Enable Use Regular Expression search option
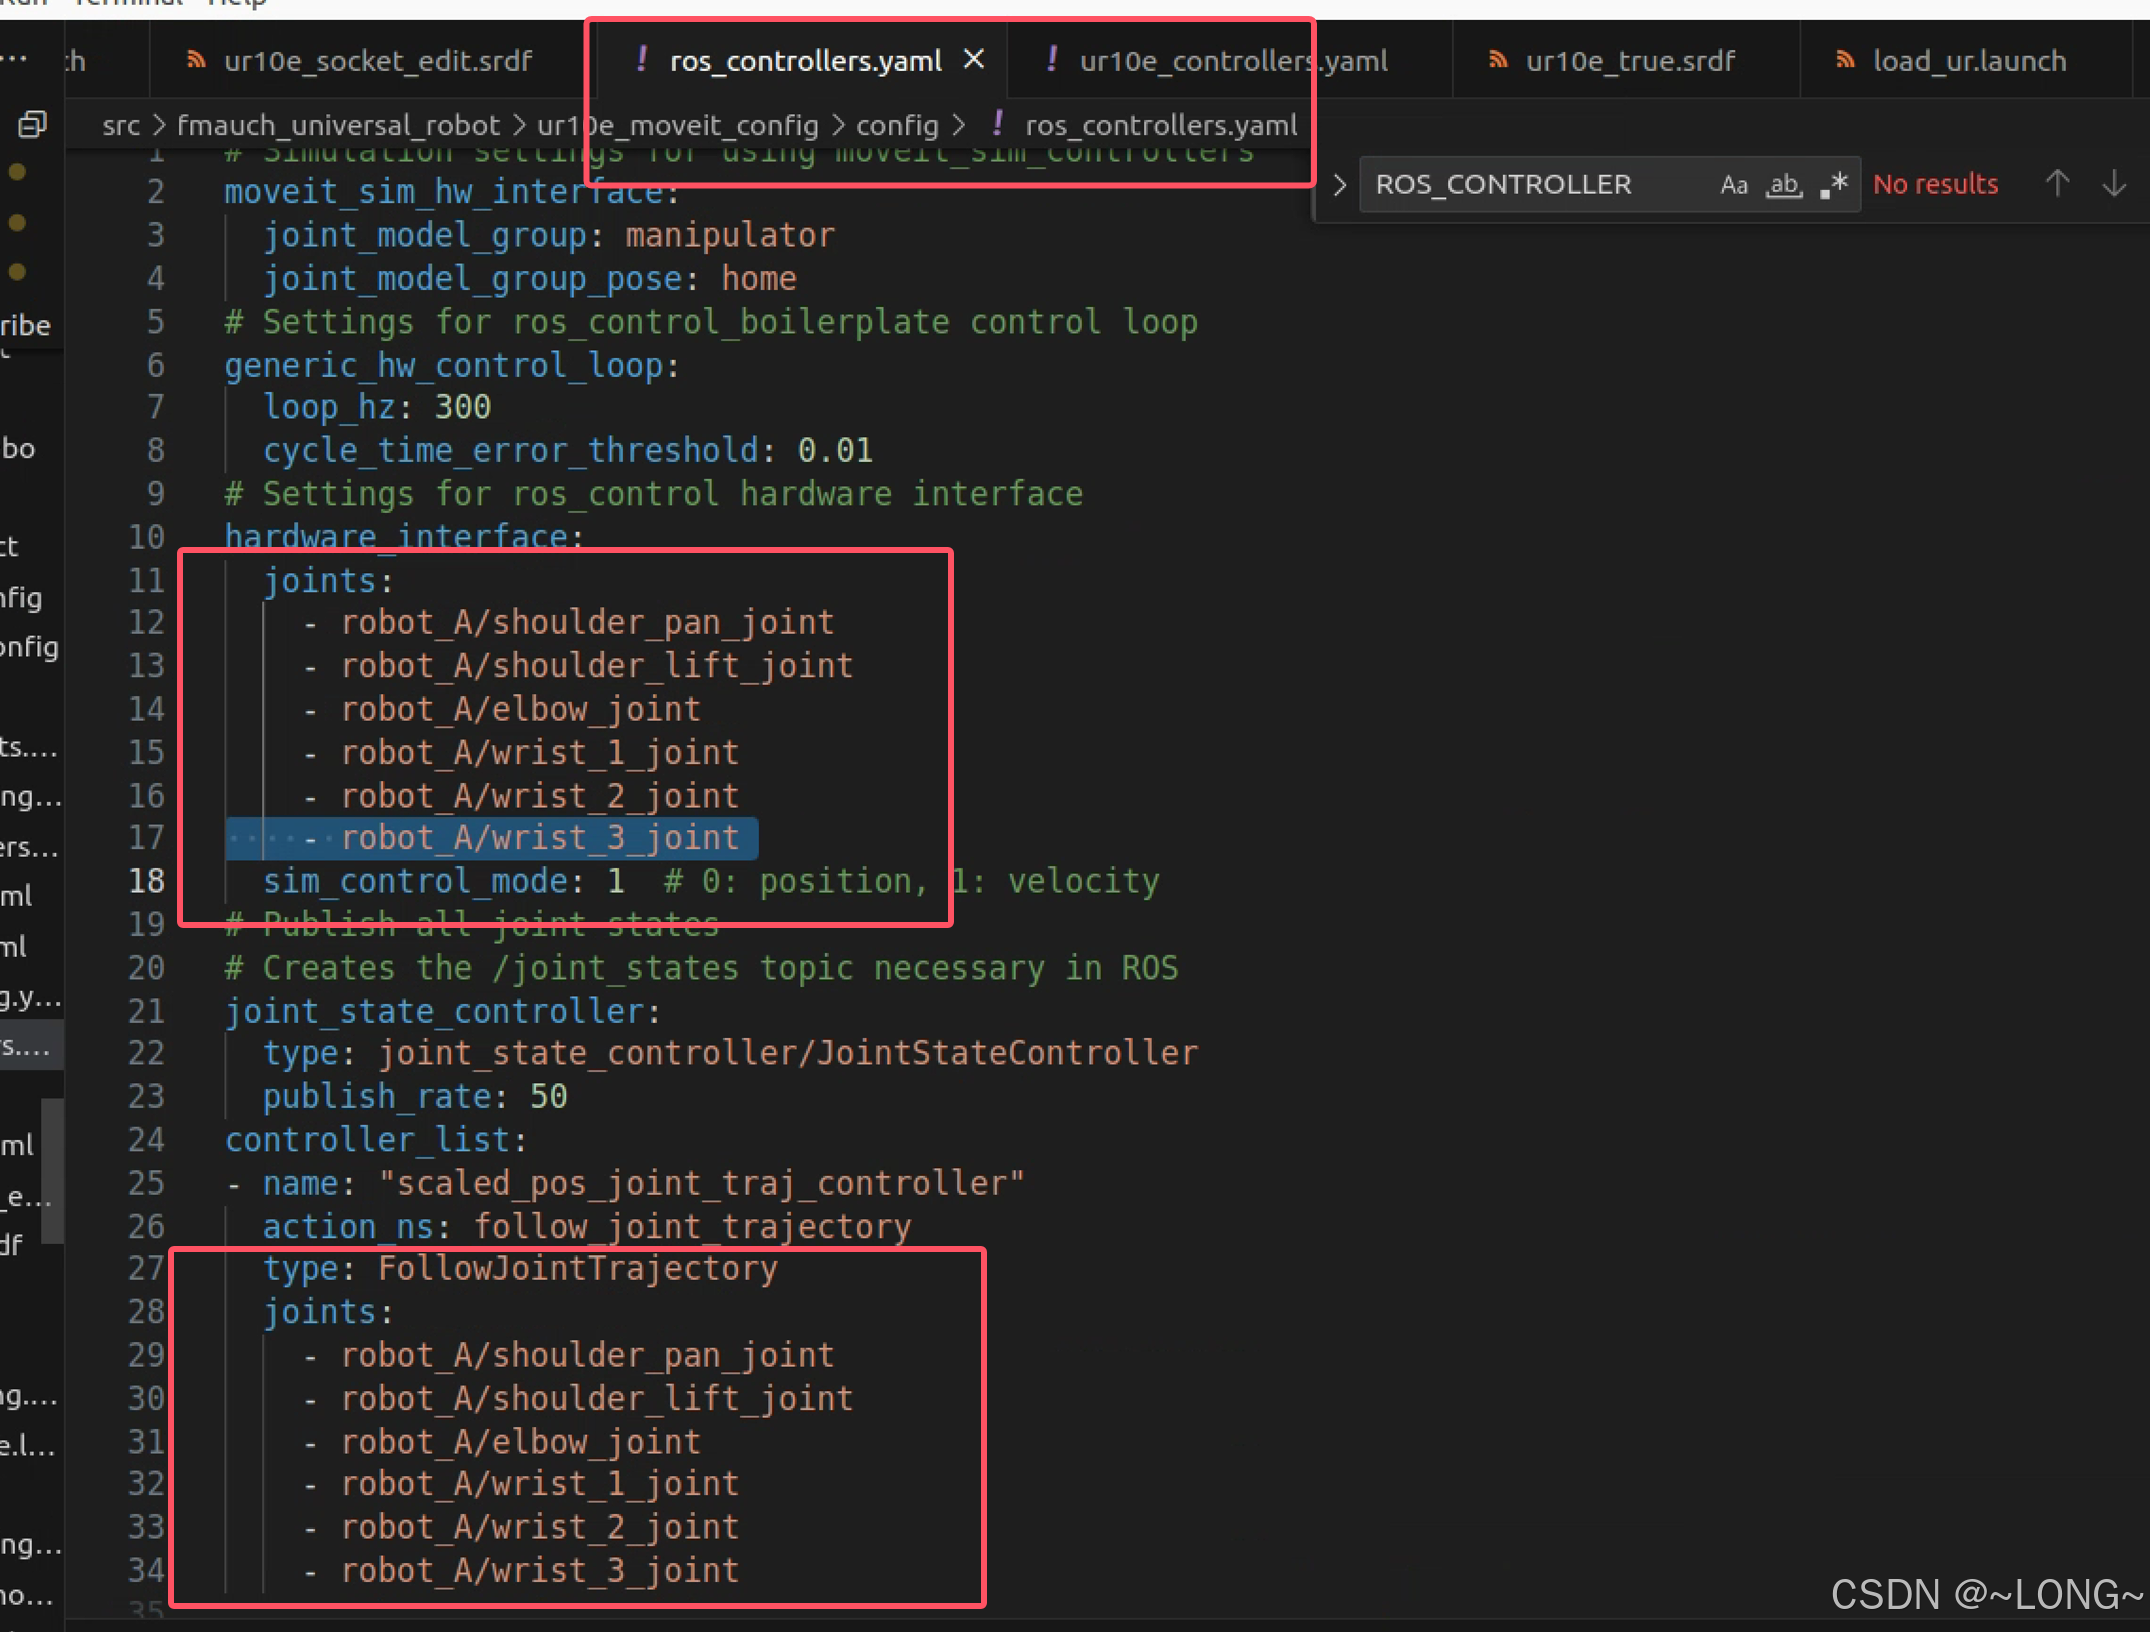 pos(1835,185)
